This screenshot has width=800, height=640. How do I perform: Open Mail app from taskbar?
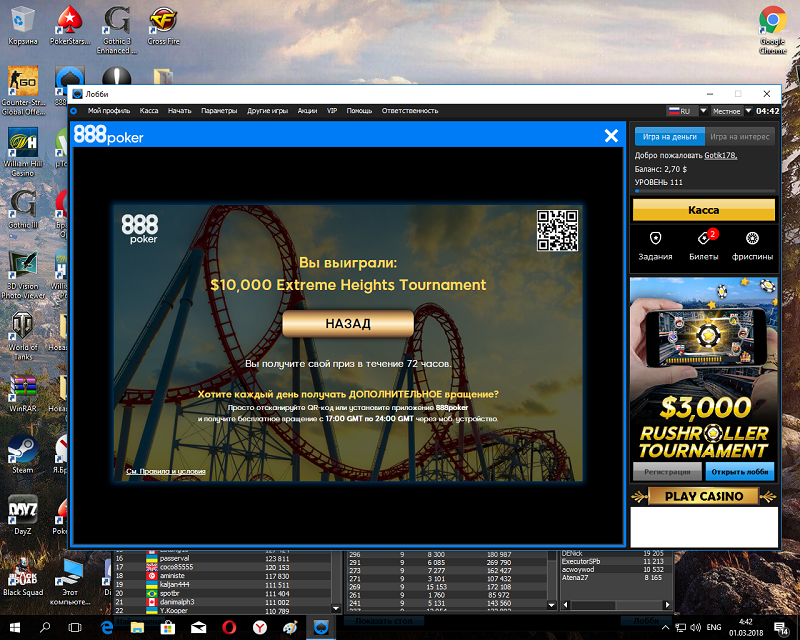click(x=198, y=627)
